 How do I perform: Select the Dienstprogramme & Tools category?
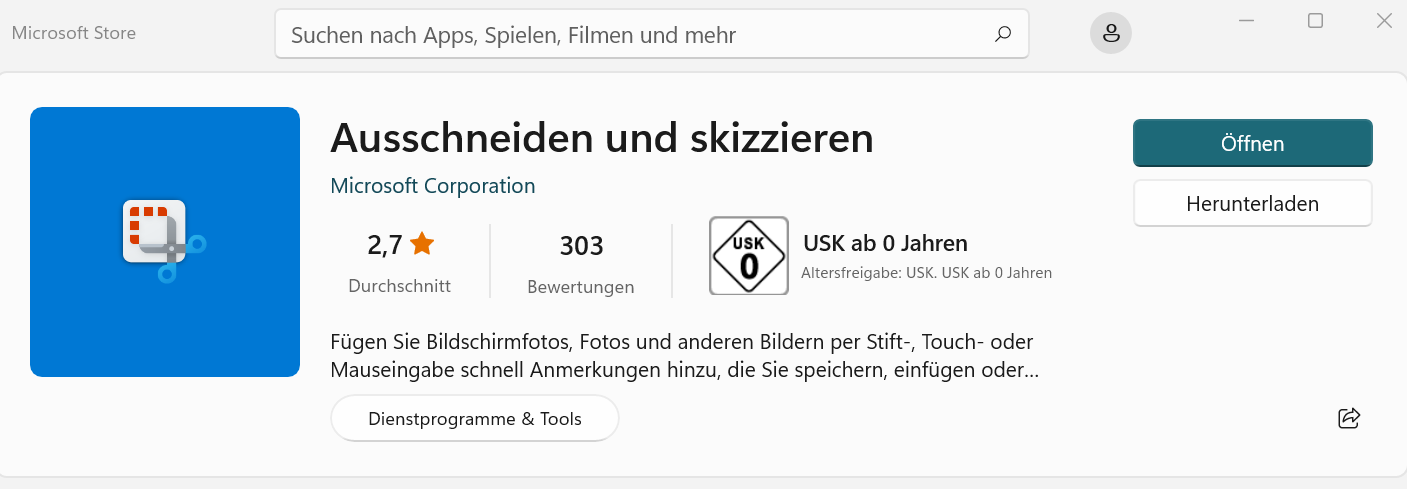click(475, 418)
